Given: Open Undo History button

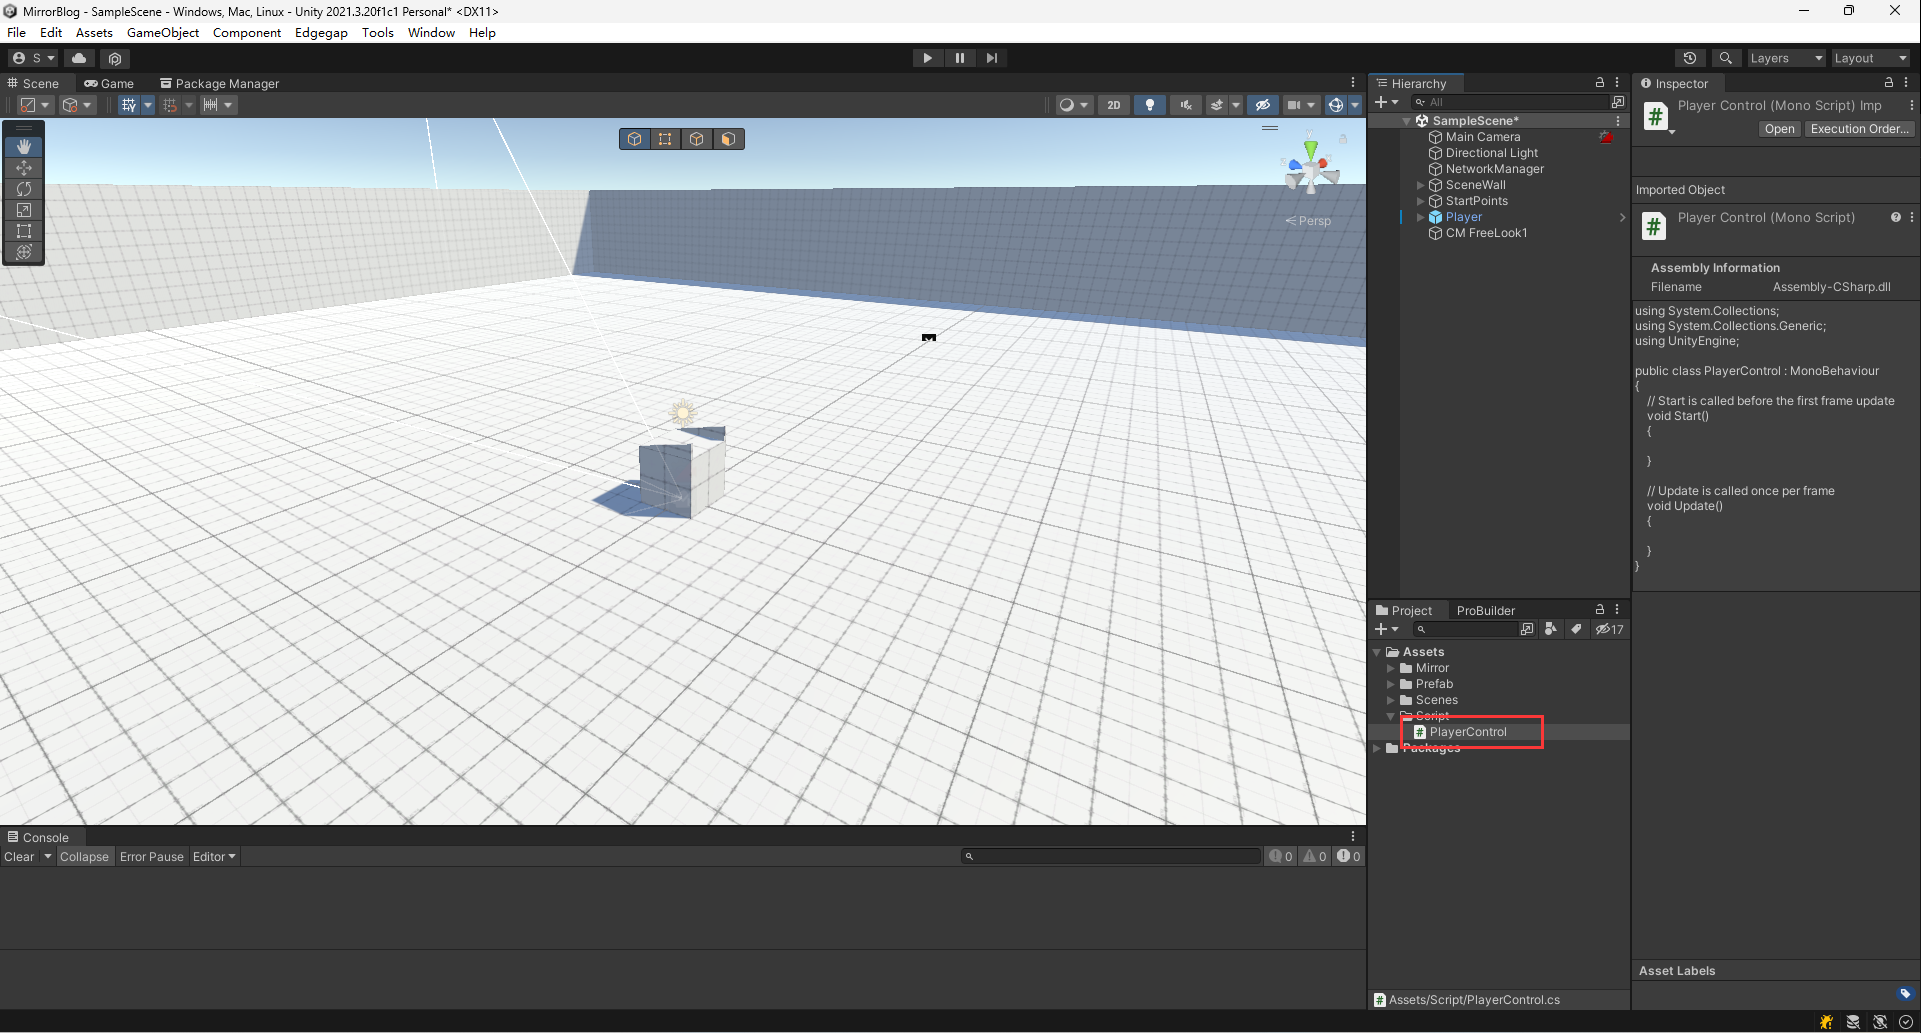Looking at the screenshot, I should click(1690, 58).
